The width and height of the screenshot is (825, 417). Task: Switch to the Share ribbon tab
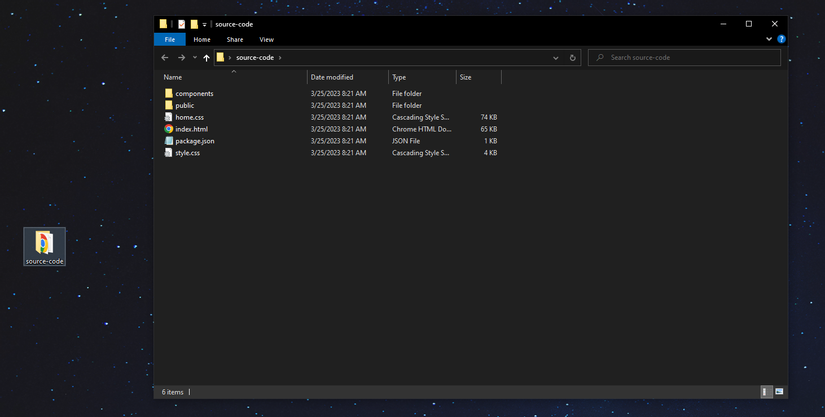coord(235,39)
